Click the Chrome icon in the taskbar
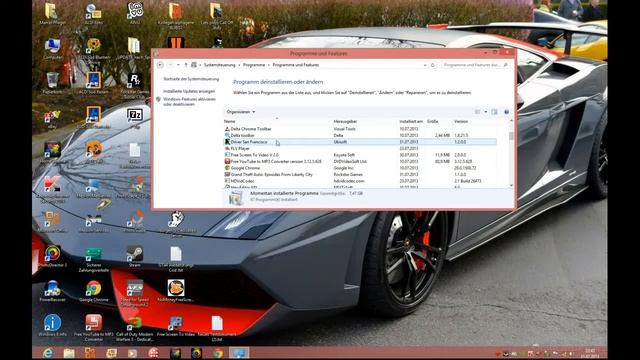 [x=218, y=353]
